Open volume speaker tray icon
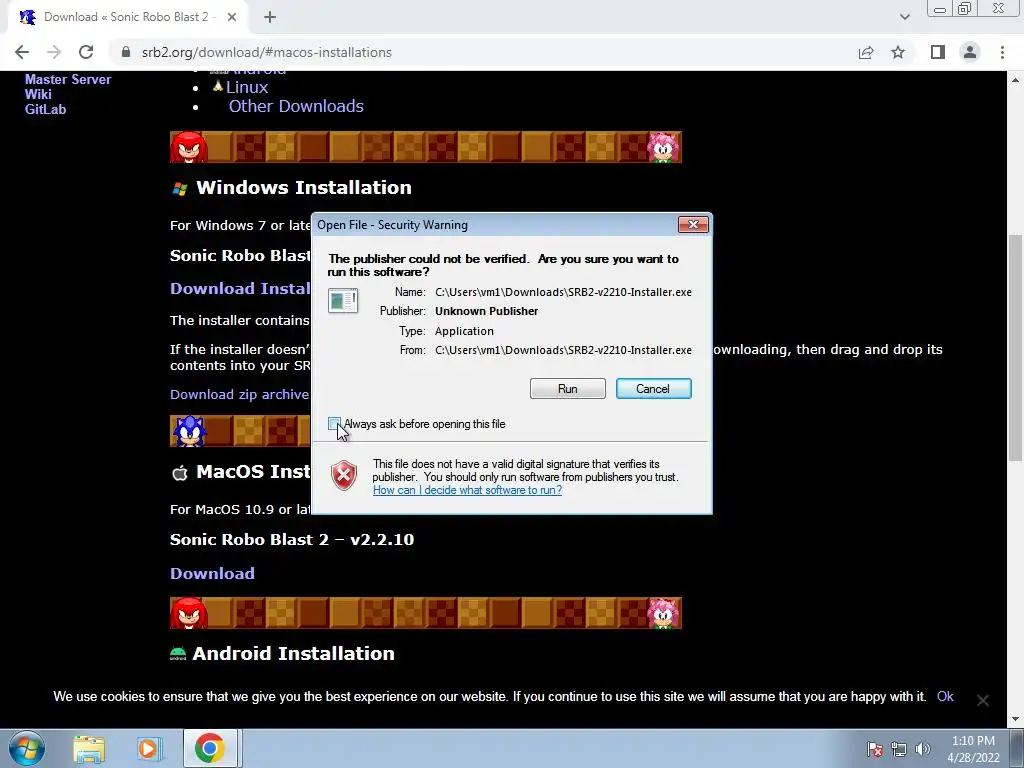The height and width of the screenshot is (768, 1024). click(923, 749)
